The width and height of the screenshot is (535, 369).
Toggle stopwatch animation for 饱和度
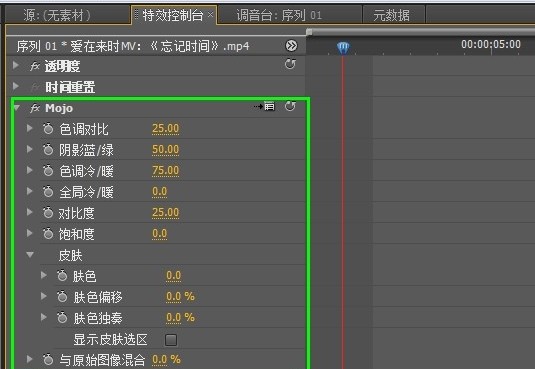point(48,234)
